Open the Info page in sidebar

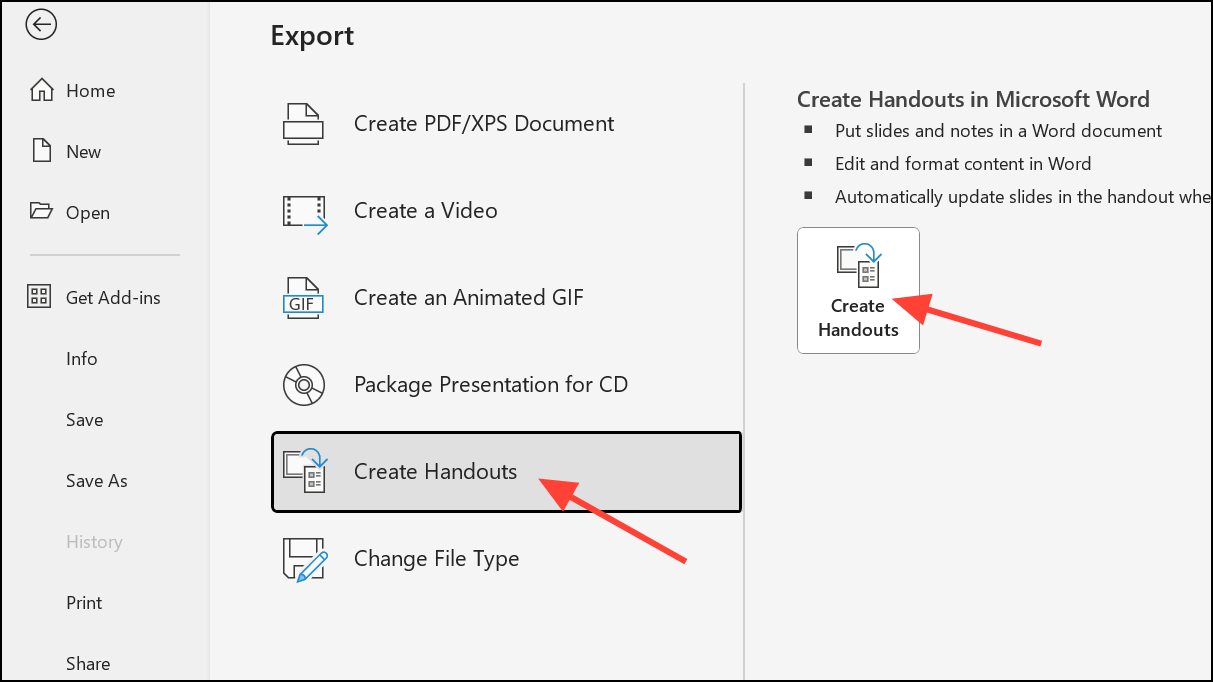pos(82,359)
